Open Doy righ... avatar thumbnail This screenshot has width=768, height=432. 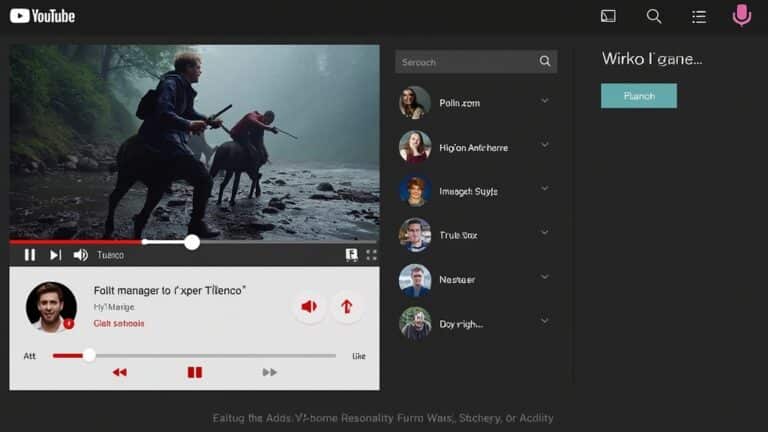(415, 323)
